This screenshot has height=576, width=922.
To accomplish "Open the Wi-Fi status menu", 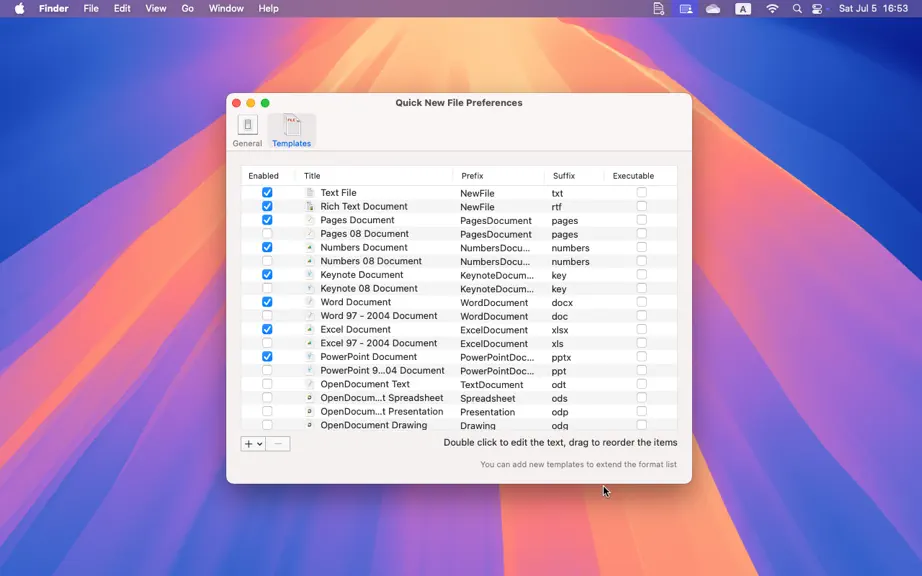I will click(772, 8).
